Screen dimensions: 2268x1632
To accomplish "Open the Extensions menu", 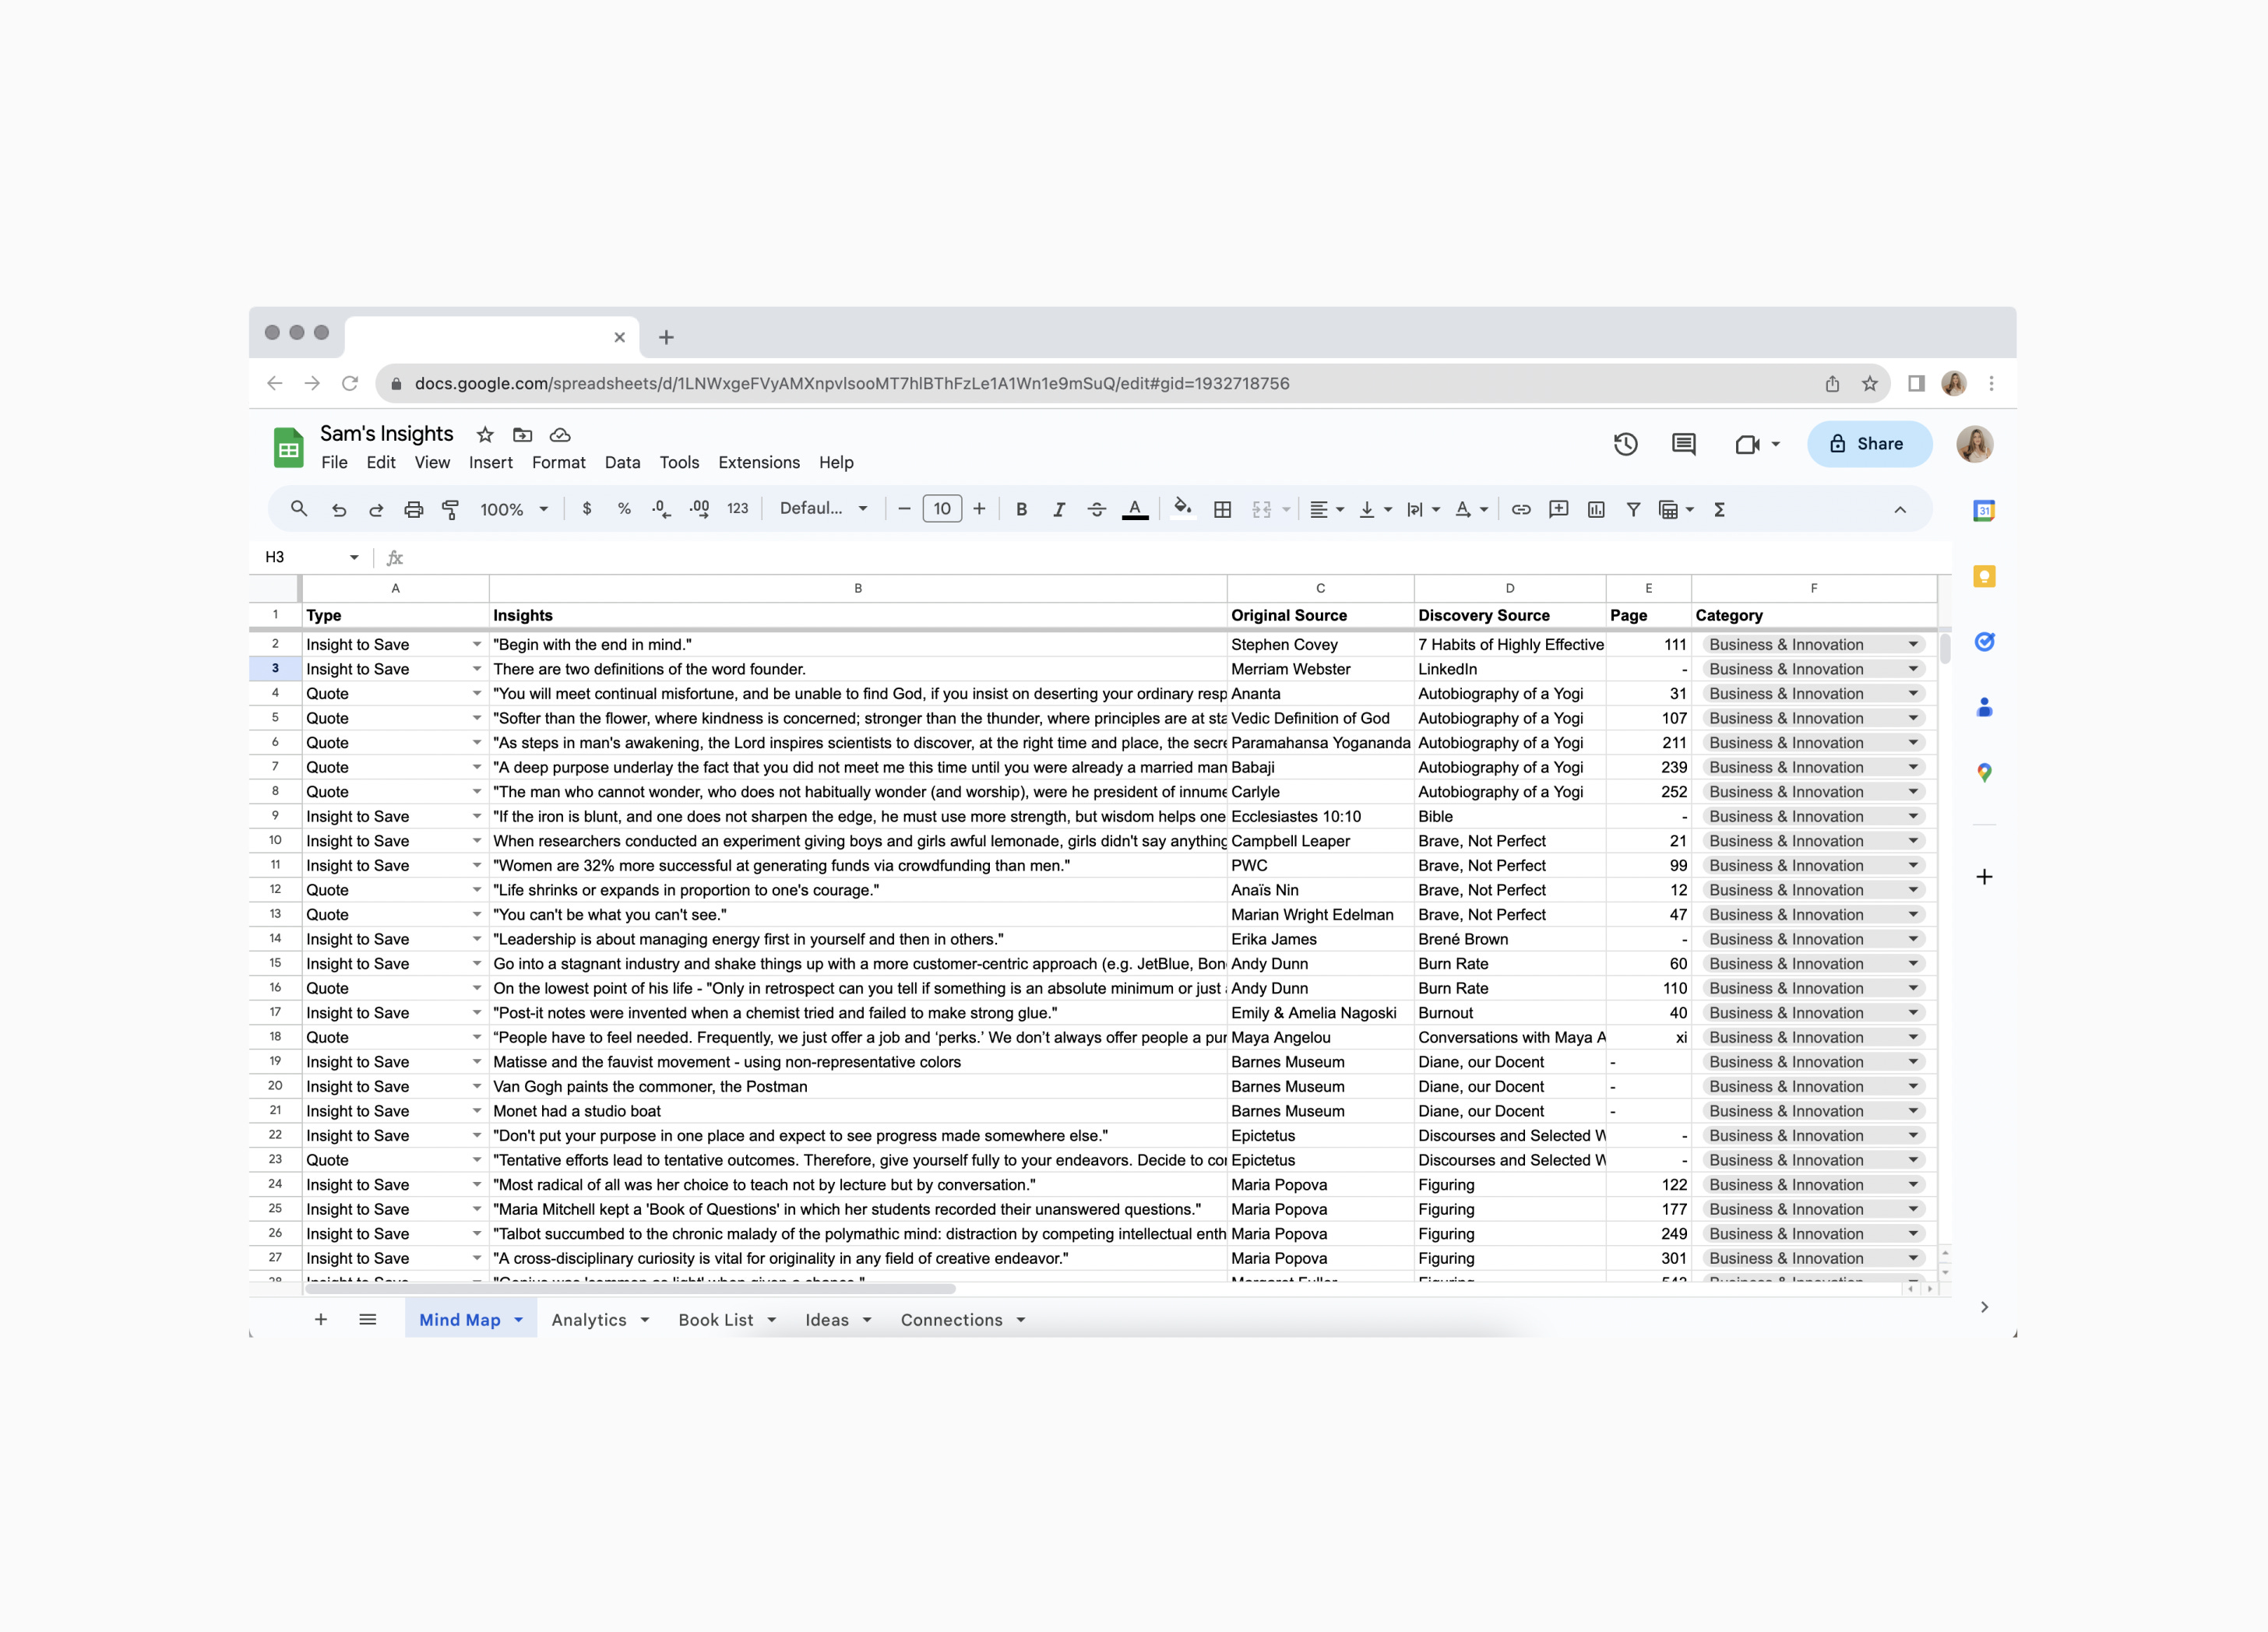I will (758, 462).
